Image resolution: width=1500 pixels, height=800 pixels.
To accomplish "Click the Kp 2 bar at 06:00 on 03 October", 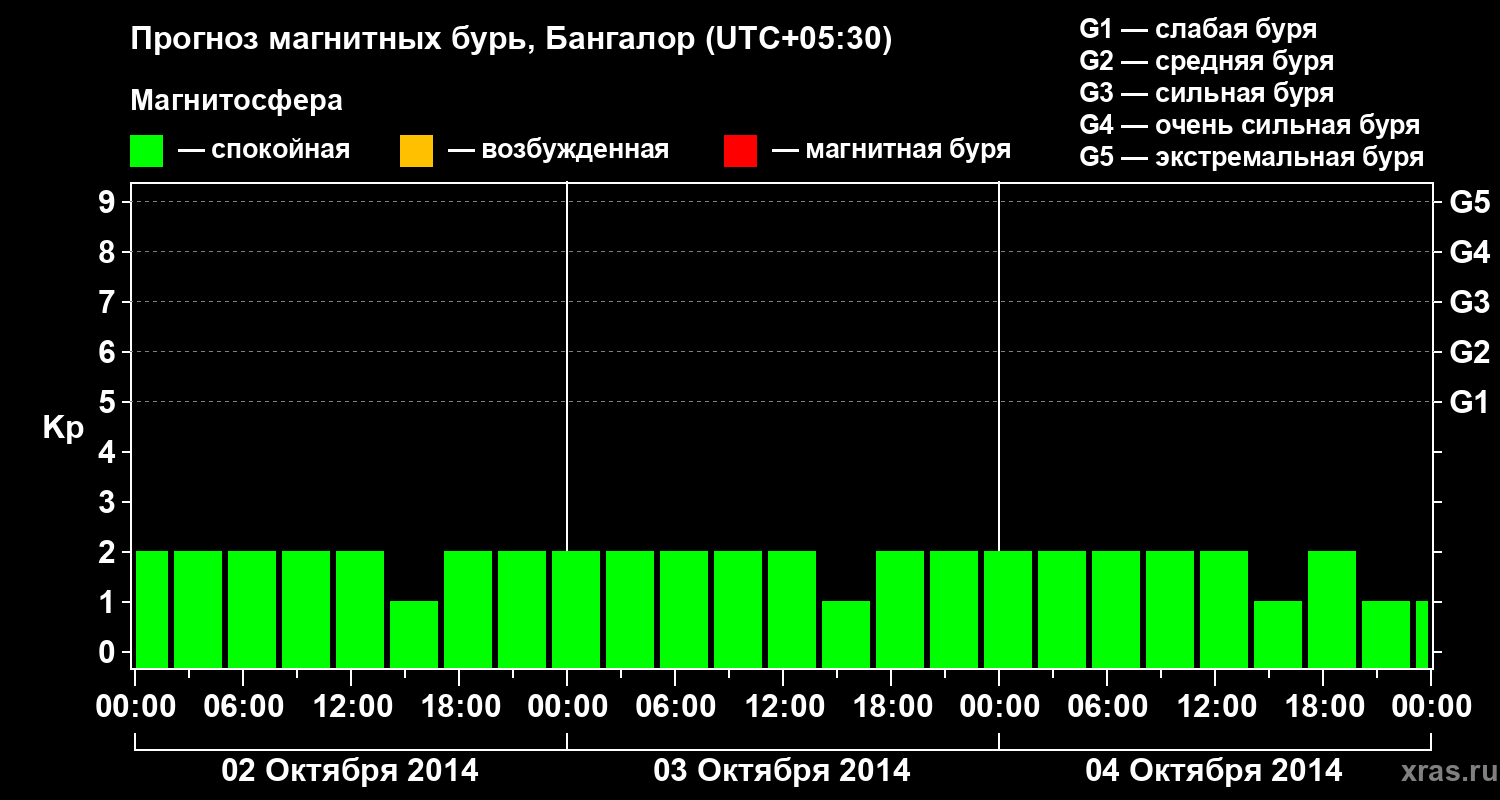I will tap(684, 609).
